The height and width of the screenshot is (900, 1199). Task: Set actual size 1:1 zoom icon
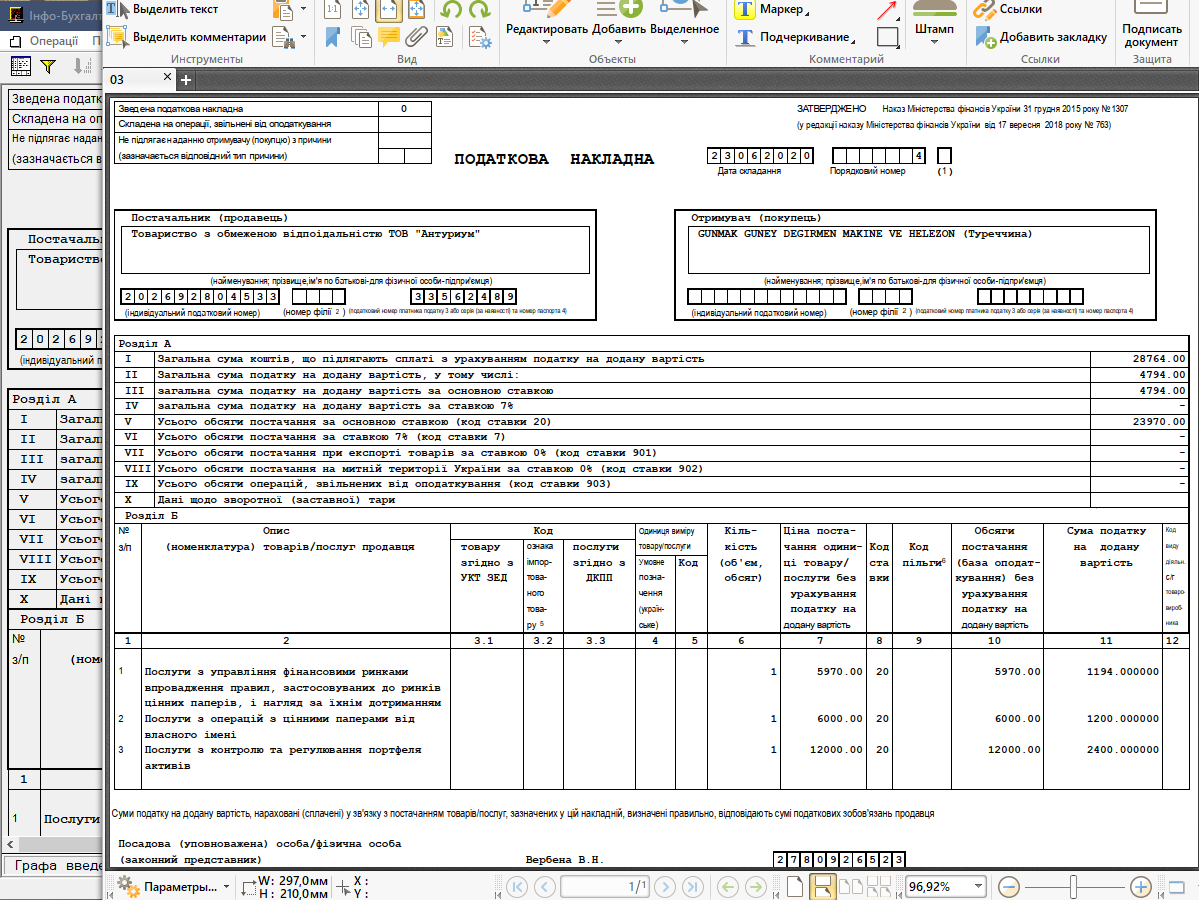click(x=333, y=9)
